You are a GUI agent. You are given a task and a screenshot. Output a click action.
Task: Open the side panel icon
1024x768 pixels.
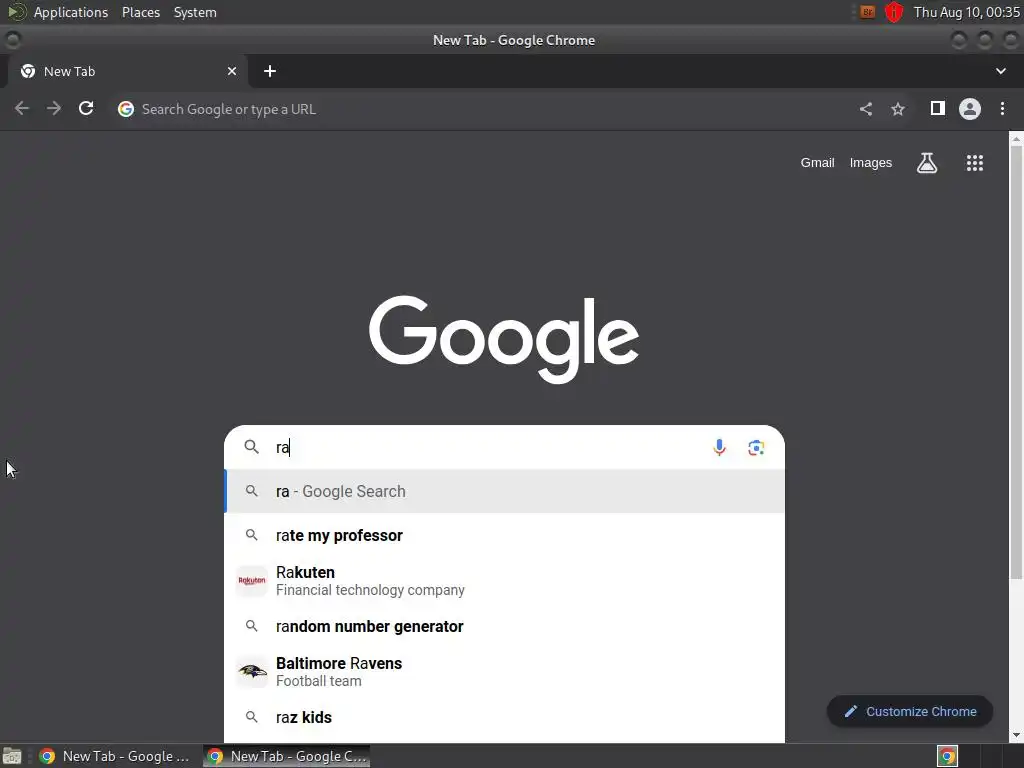pos(937,108)
